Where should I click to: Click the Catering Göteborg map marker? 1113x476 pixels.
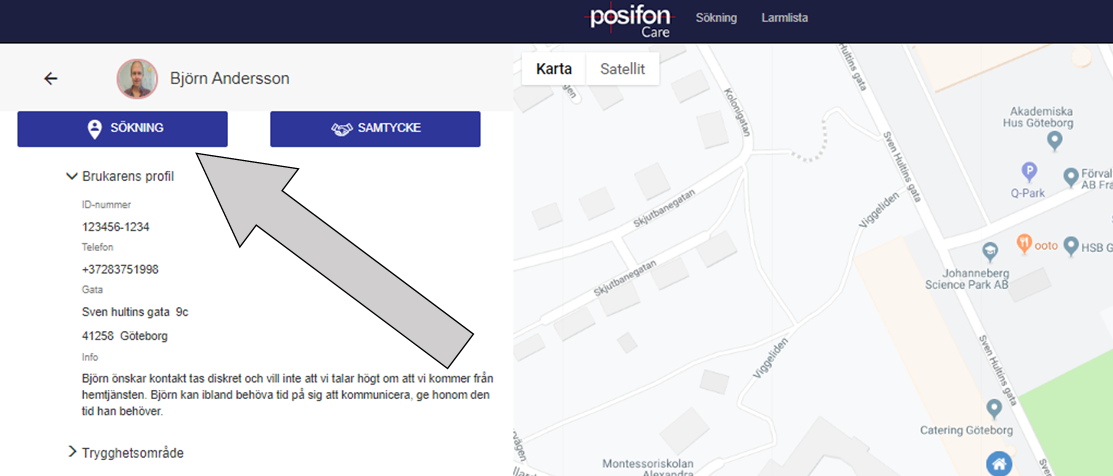click(x=994, y=409)
